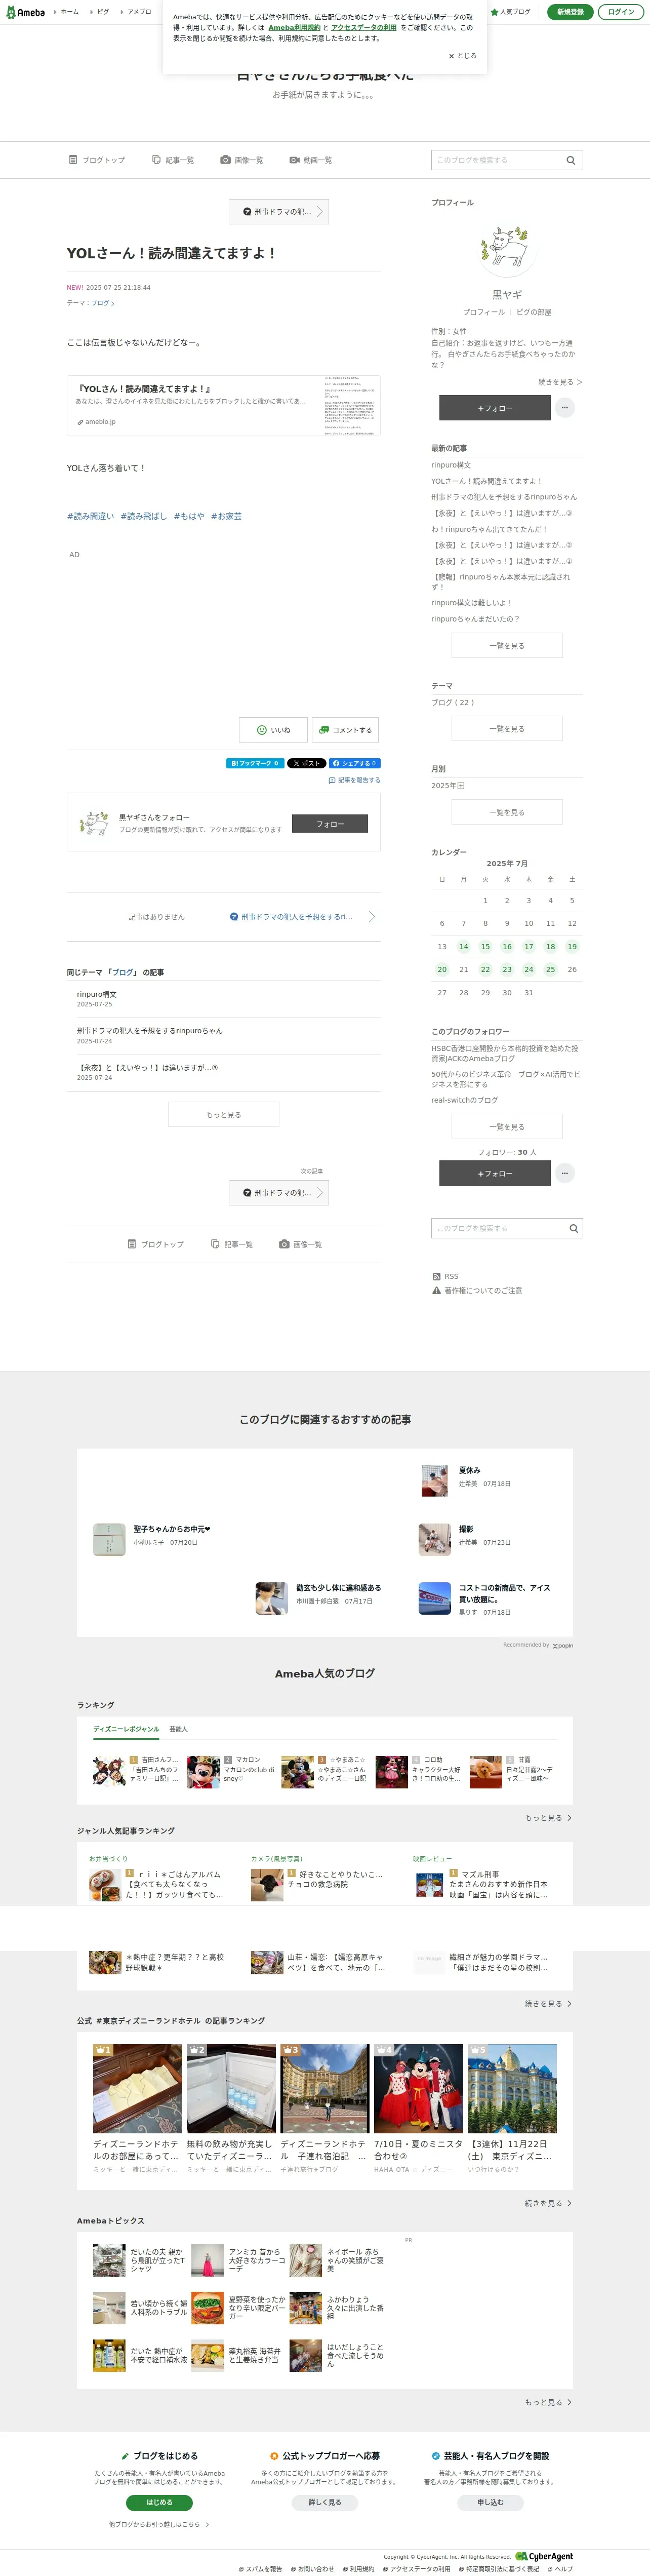The image size is (650, 2576).
Task: Open 記事一覧 in the bottom nav
Action: coord(231,1244)
